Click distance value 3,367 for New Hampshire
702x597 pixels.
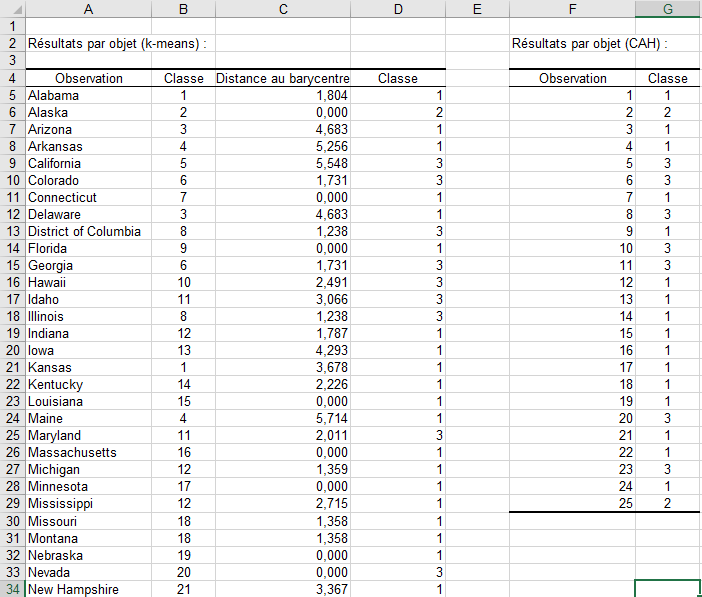click(x=283, y=589)
